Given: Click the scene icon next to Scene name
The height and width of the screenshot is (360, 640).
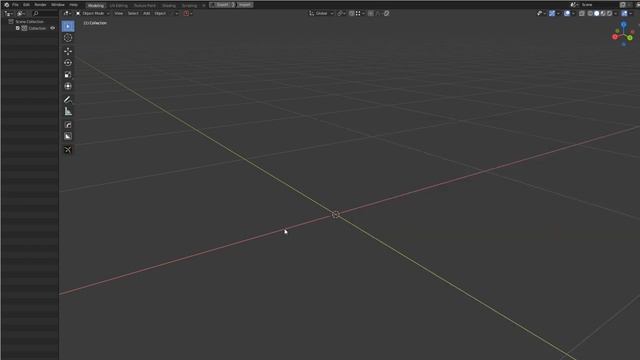Looking at the screenshot, I should 573,5.
